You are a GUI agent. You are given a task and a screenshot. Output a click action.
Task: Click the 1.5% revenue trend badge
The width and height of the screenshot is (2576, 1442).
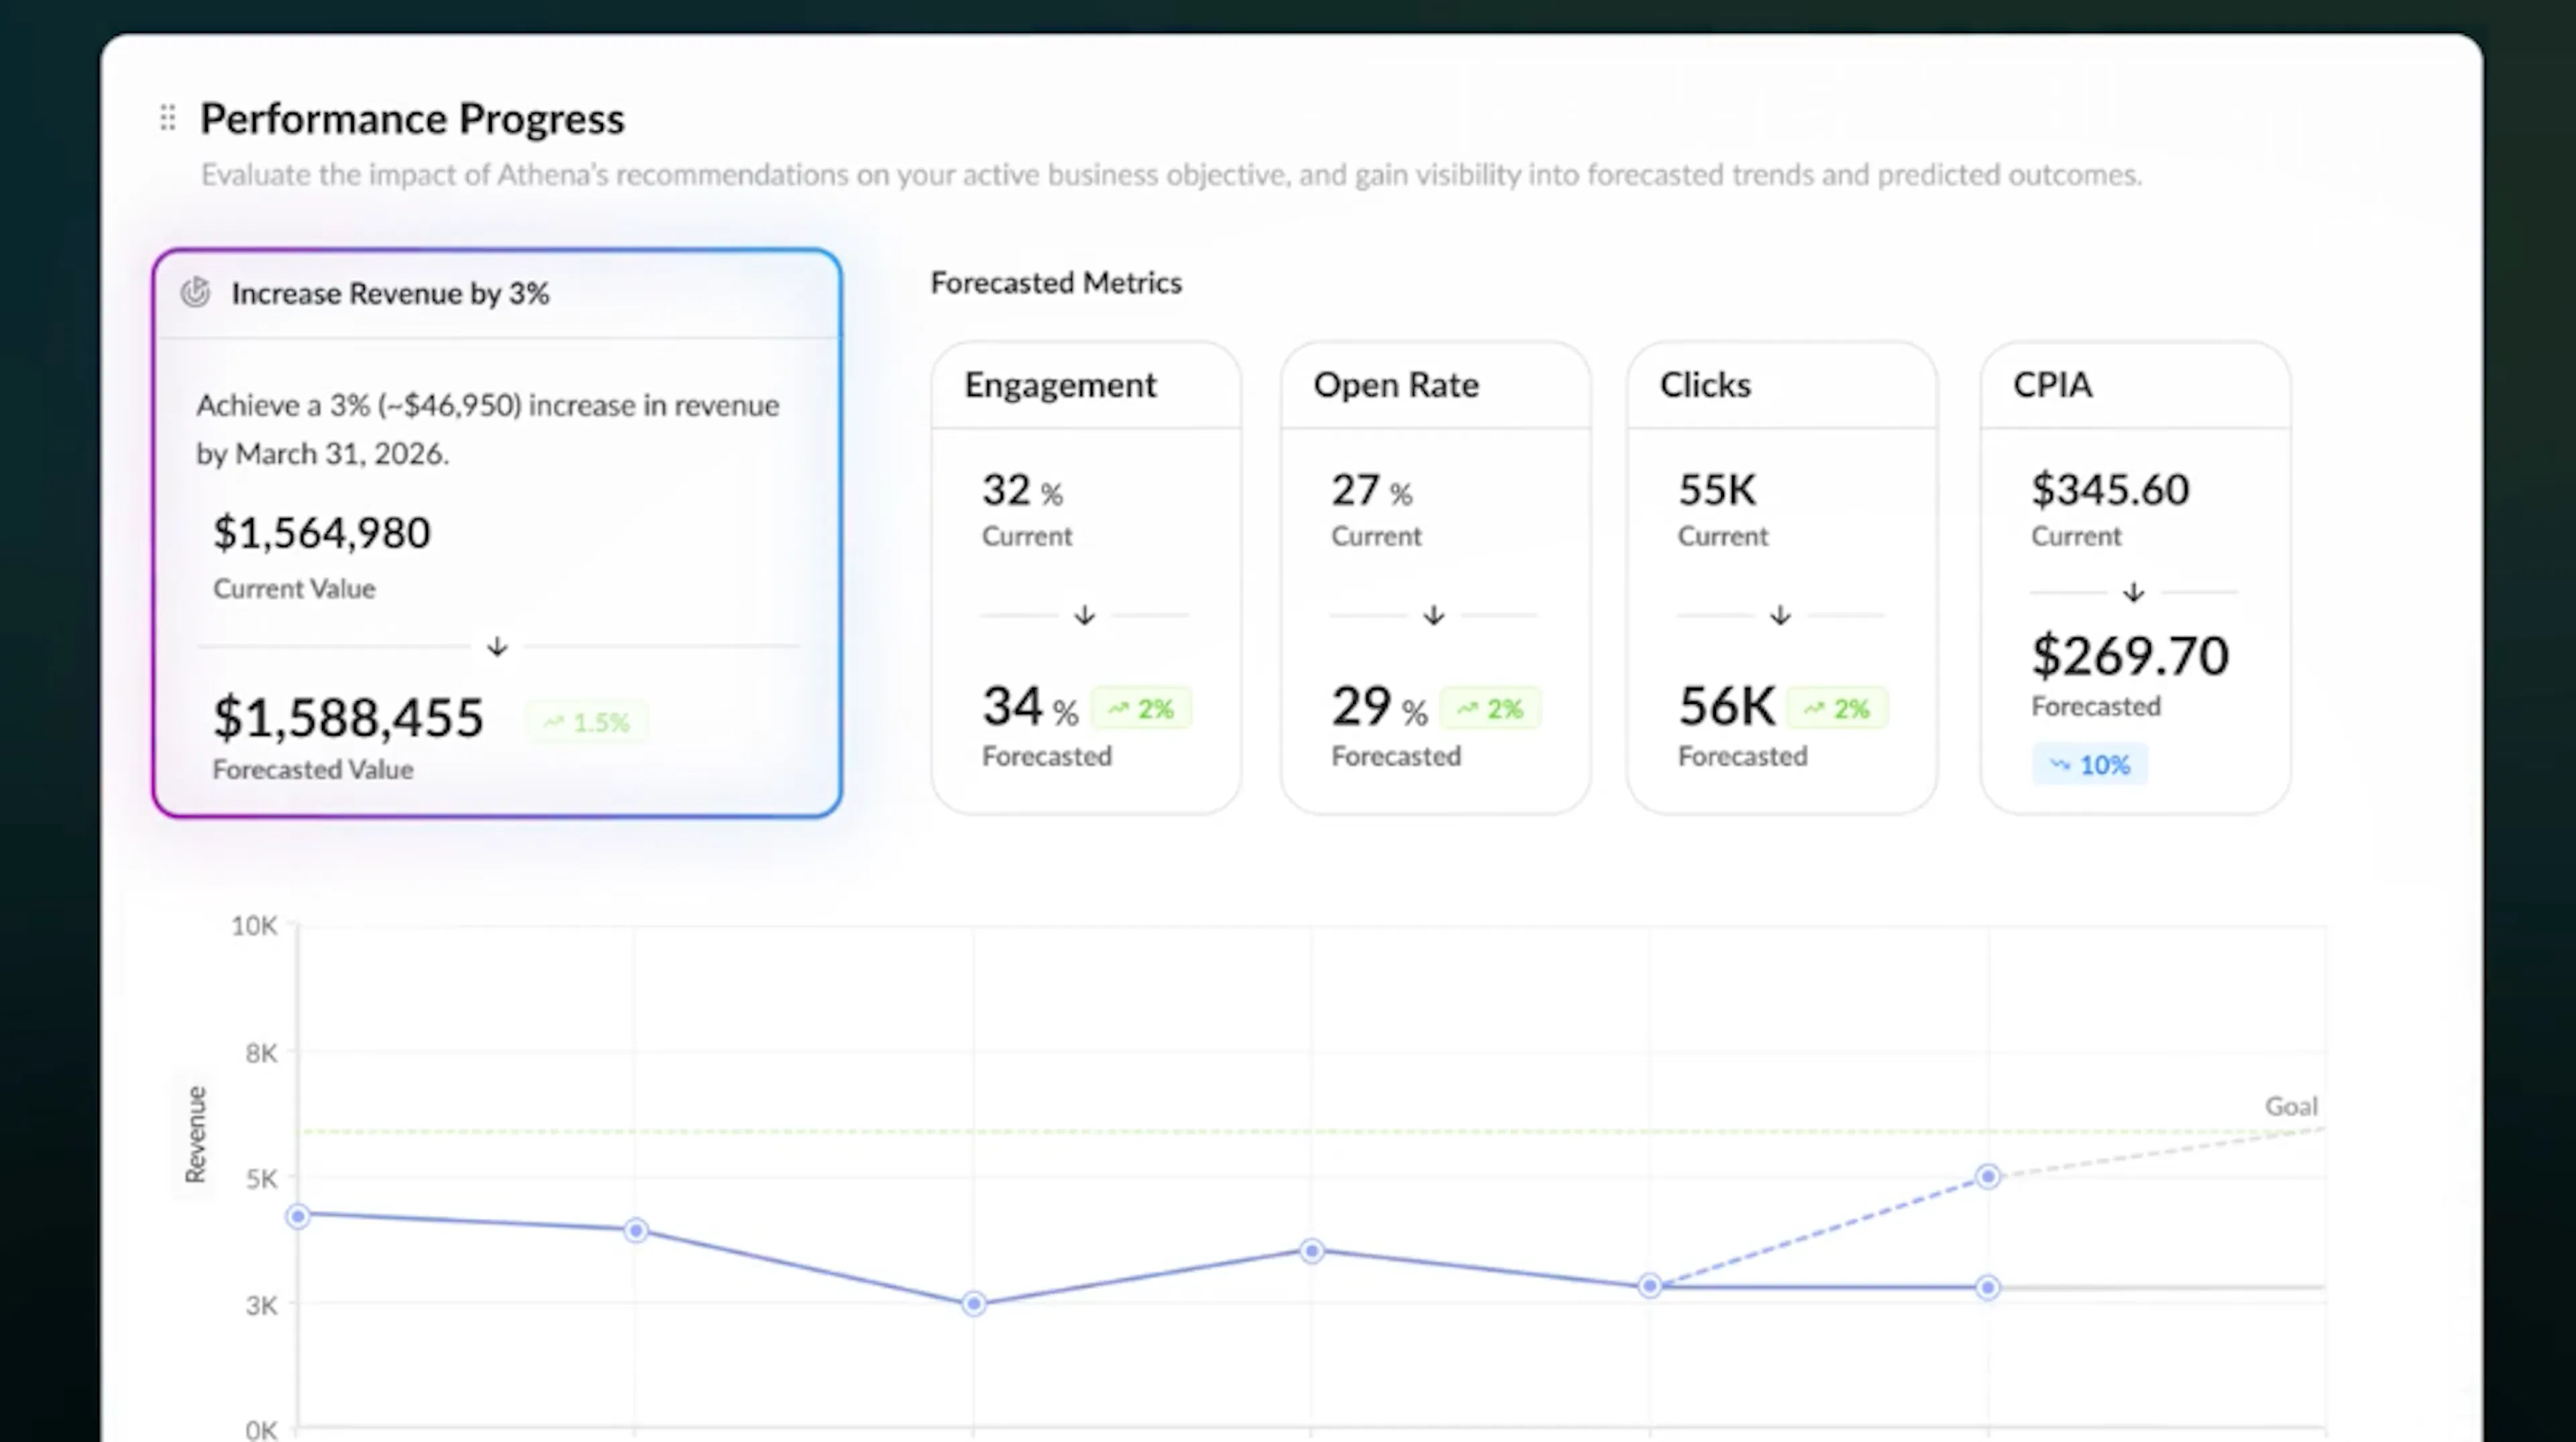587,722
